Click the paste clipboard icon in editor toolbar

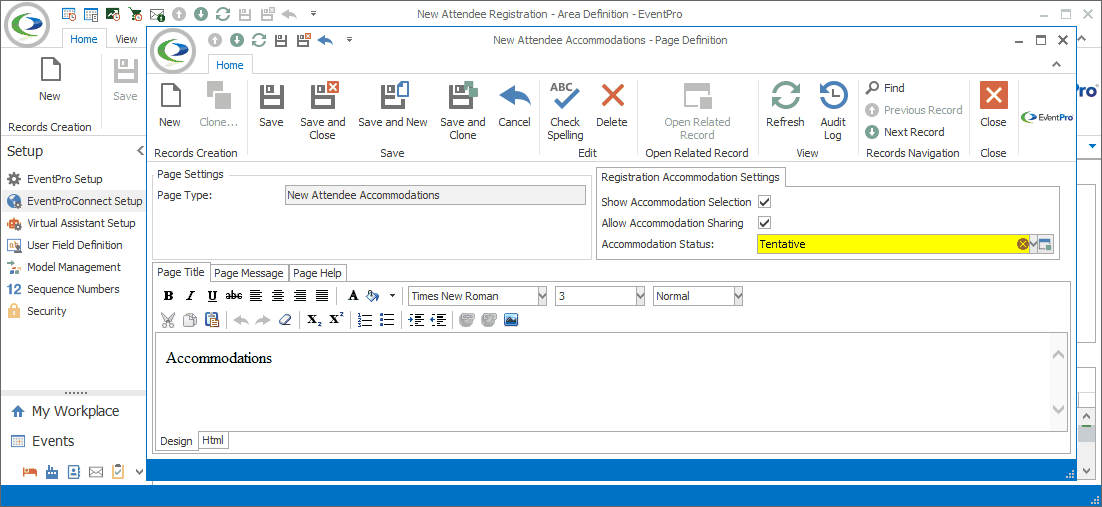coord(212,320)
